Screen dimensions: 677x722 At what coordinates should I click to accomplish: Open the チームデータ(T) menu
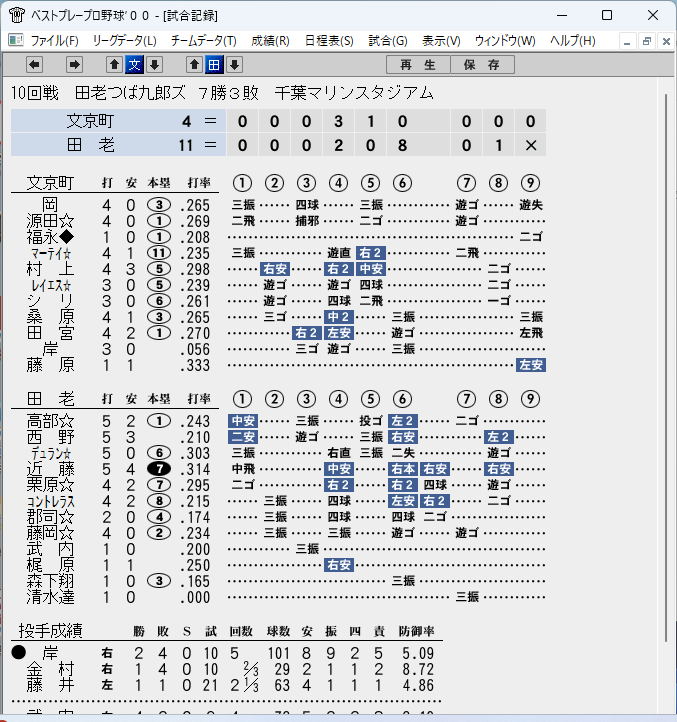pos(204,41)
